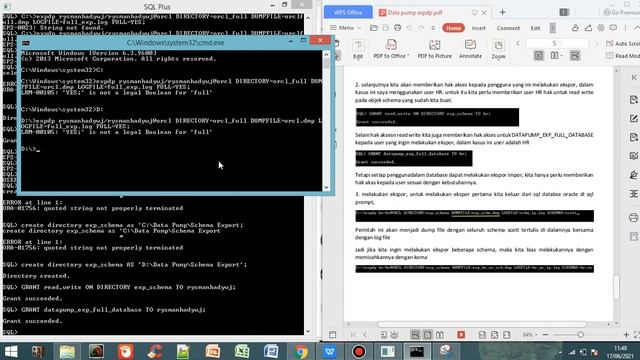640x360 pixels.
Task: Enable Read Mode
Action: 623,56
